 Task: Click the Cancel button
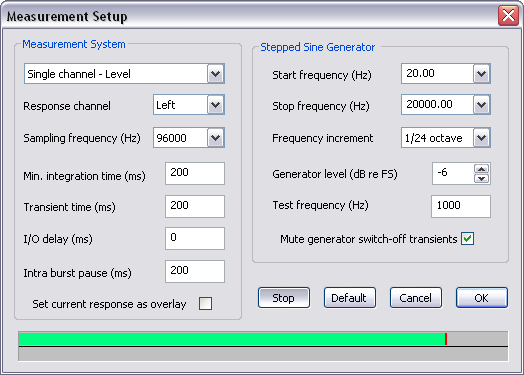(416, 297)
